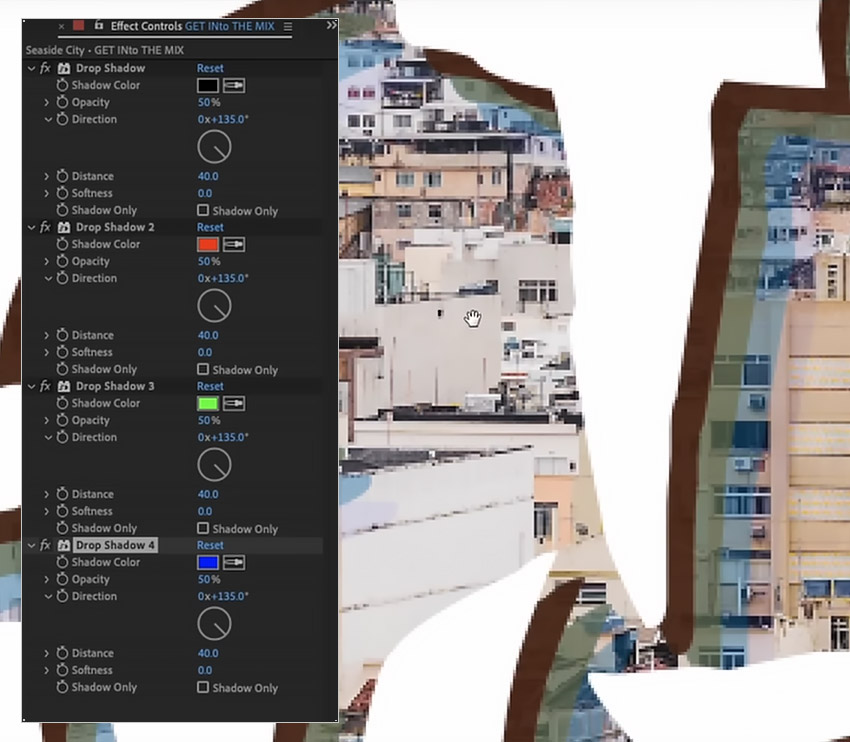The image size is (850, 742).
Task: Toggle the Softness stopwatch in Drop Shadow 4
Action: point(62,670)
